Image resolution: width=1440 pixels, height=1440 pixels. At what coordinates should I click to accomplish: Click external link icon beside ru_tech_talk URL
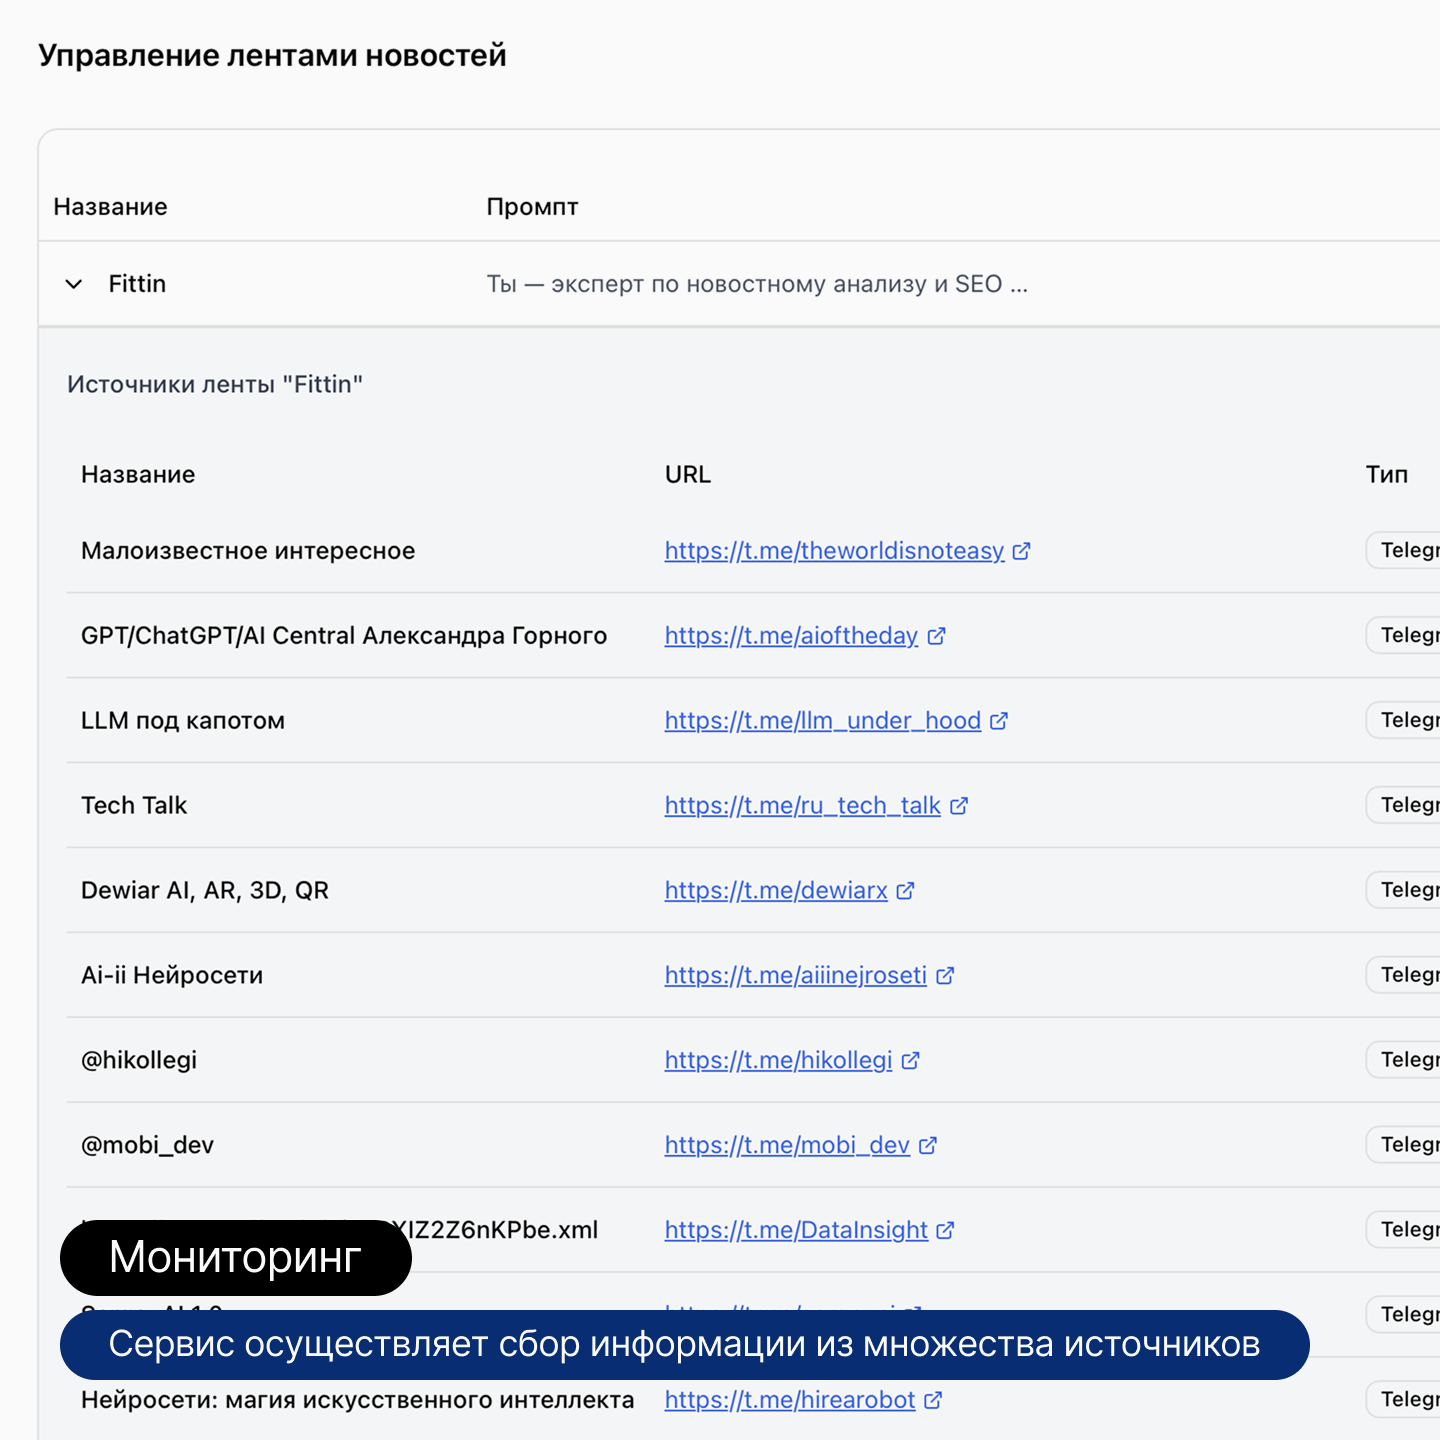click(x=959, y=806)
